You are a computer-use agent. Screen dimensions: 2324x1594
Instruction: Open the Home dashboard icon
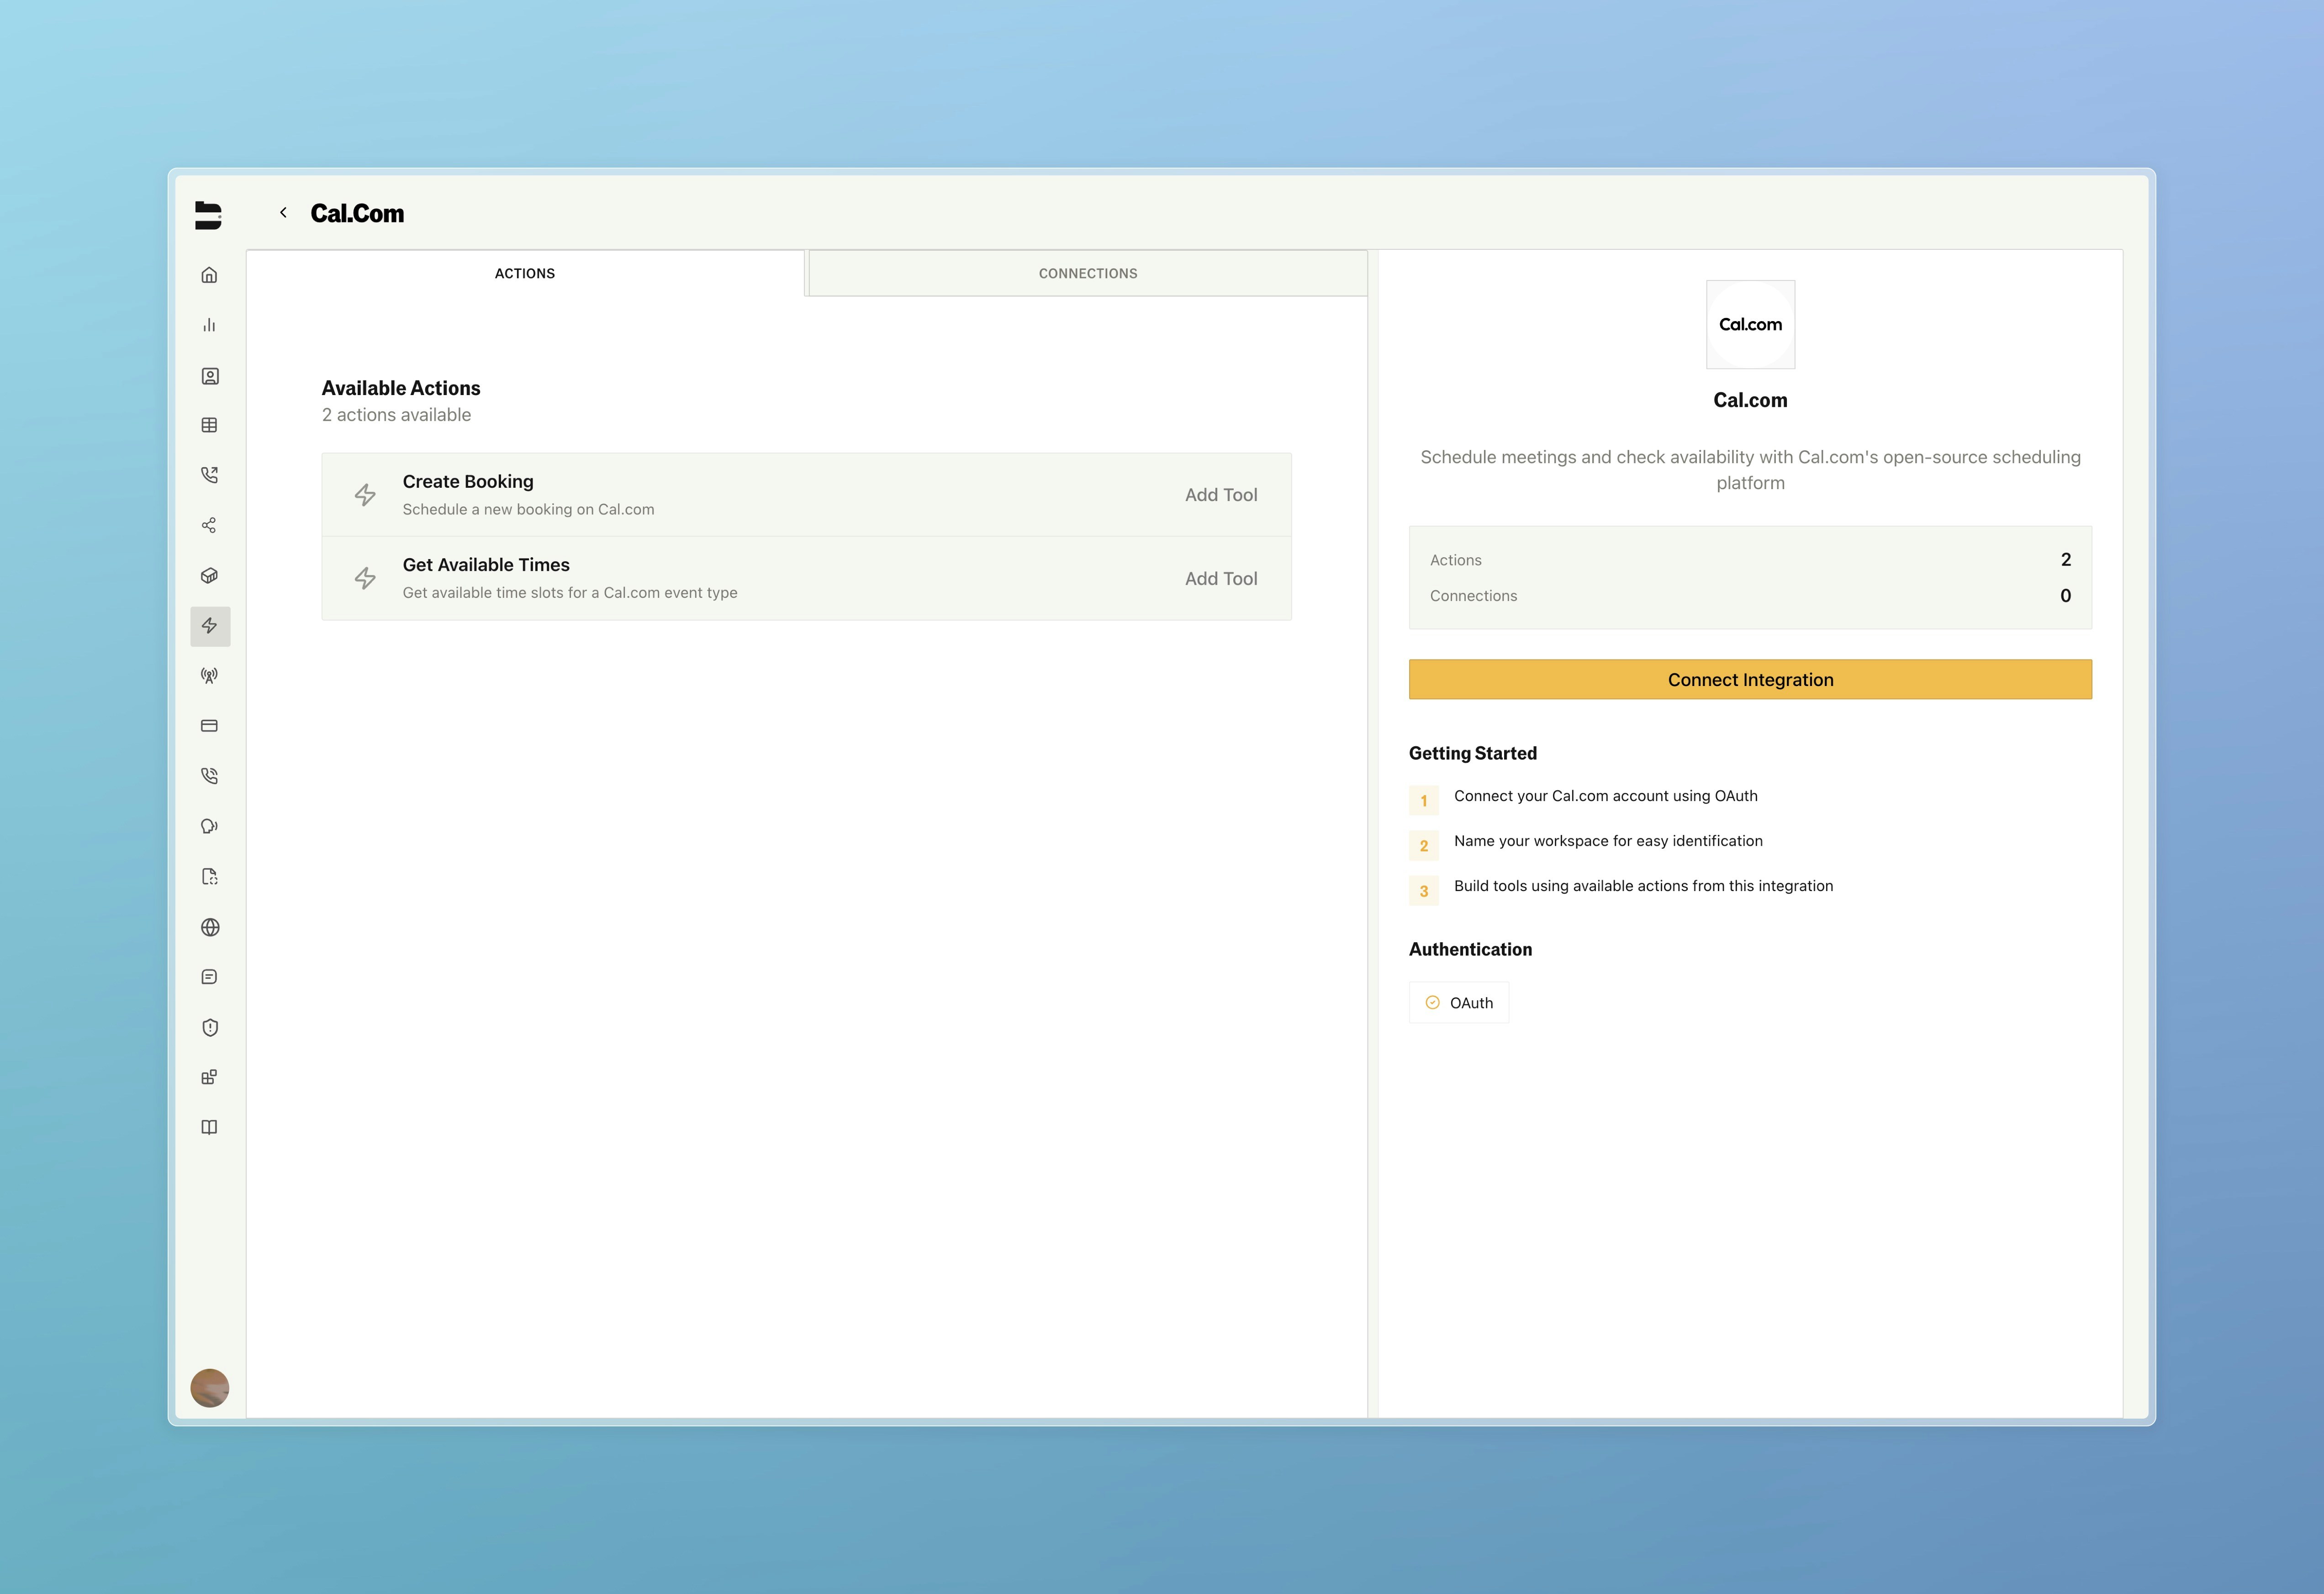[210, 275]
